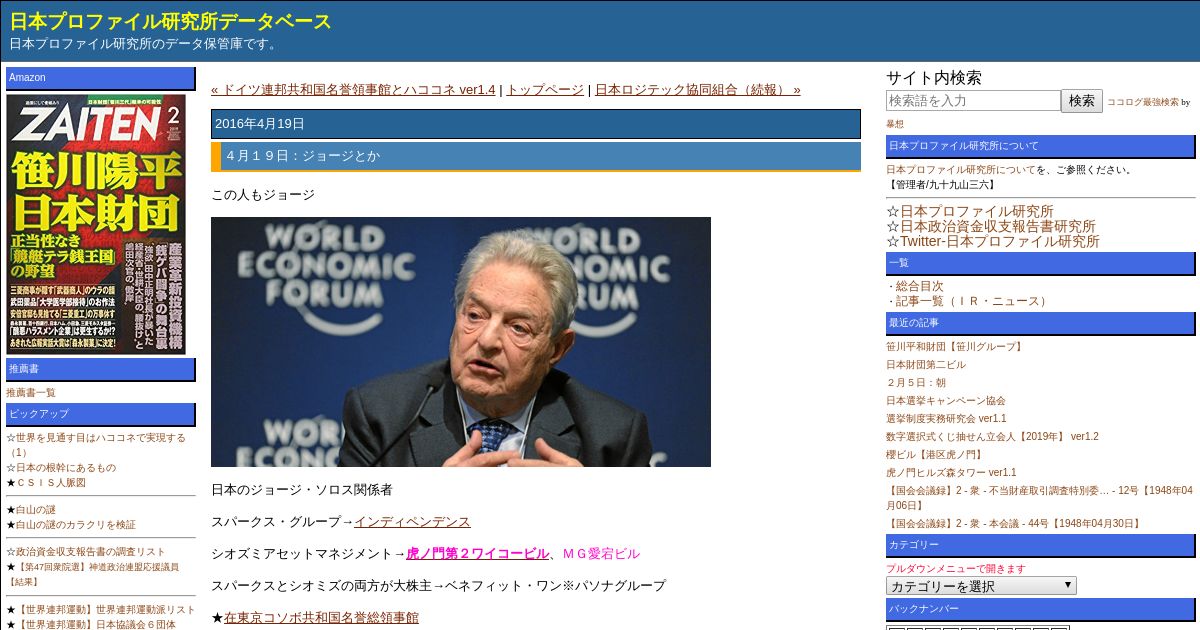
Task: Click the World Economic Forum photo
Action: [461, 342]
